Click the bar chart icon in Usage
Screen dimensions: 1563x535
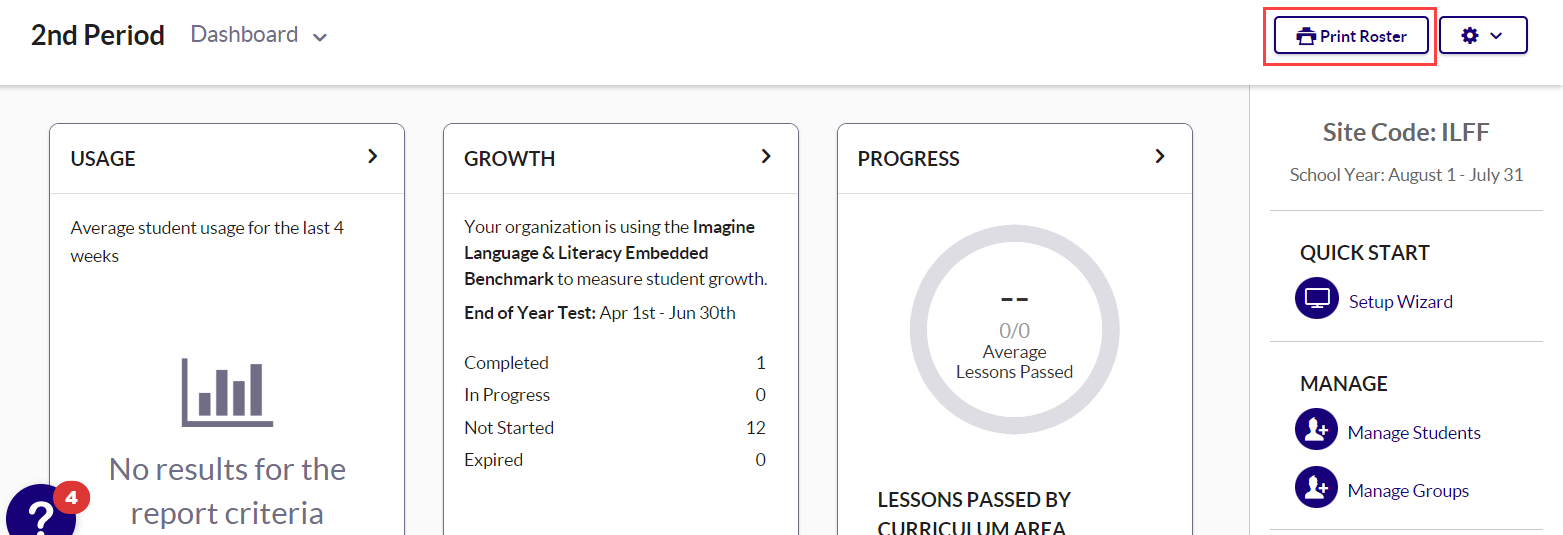pyautogui.click(x=227, y=392)
